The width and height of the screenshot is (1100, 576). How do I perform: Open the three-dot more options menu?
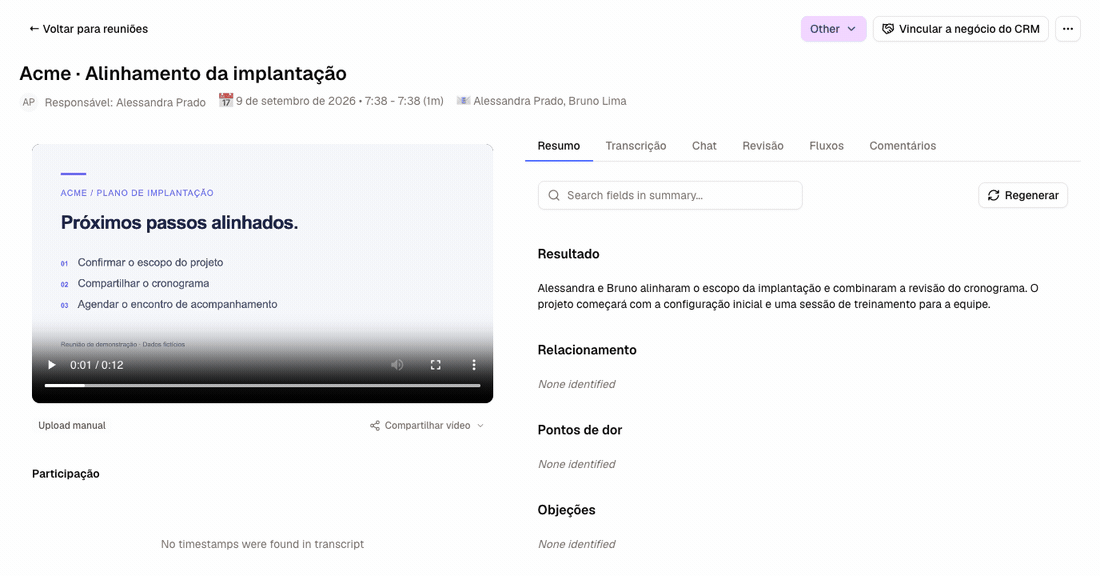(1068, 29)
